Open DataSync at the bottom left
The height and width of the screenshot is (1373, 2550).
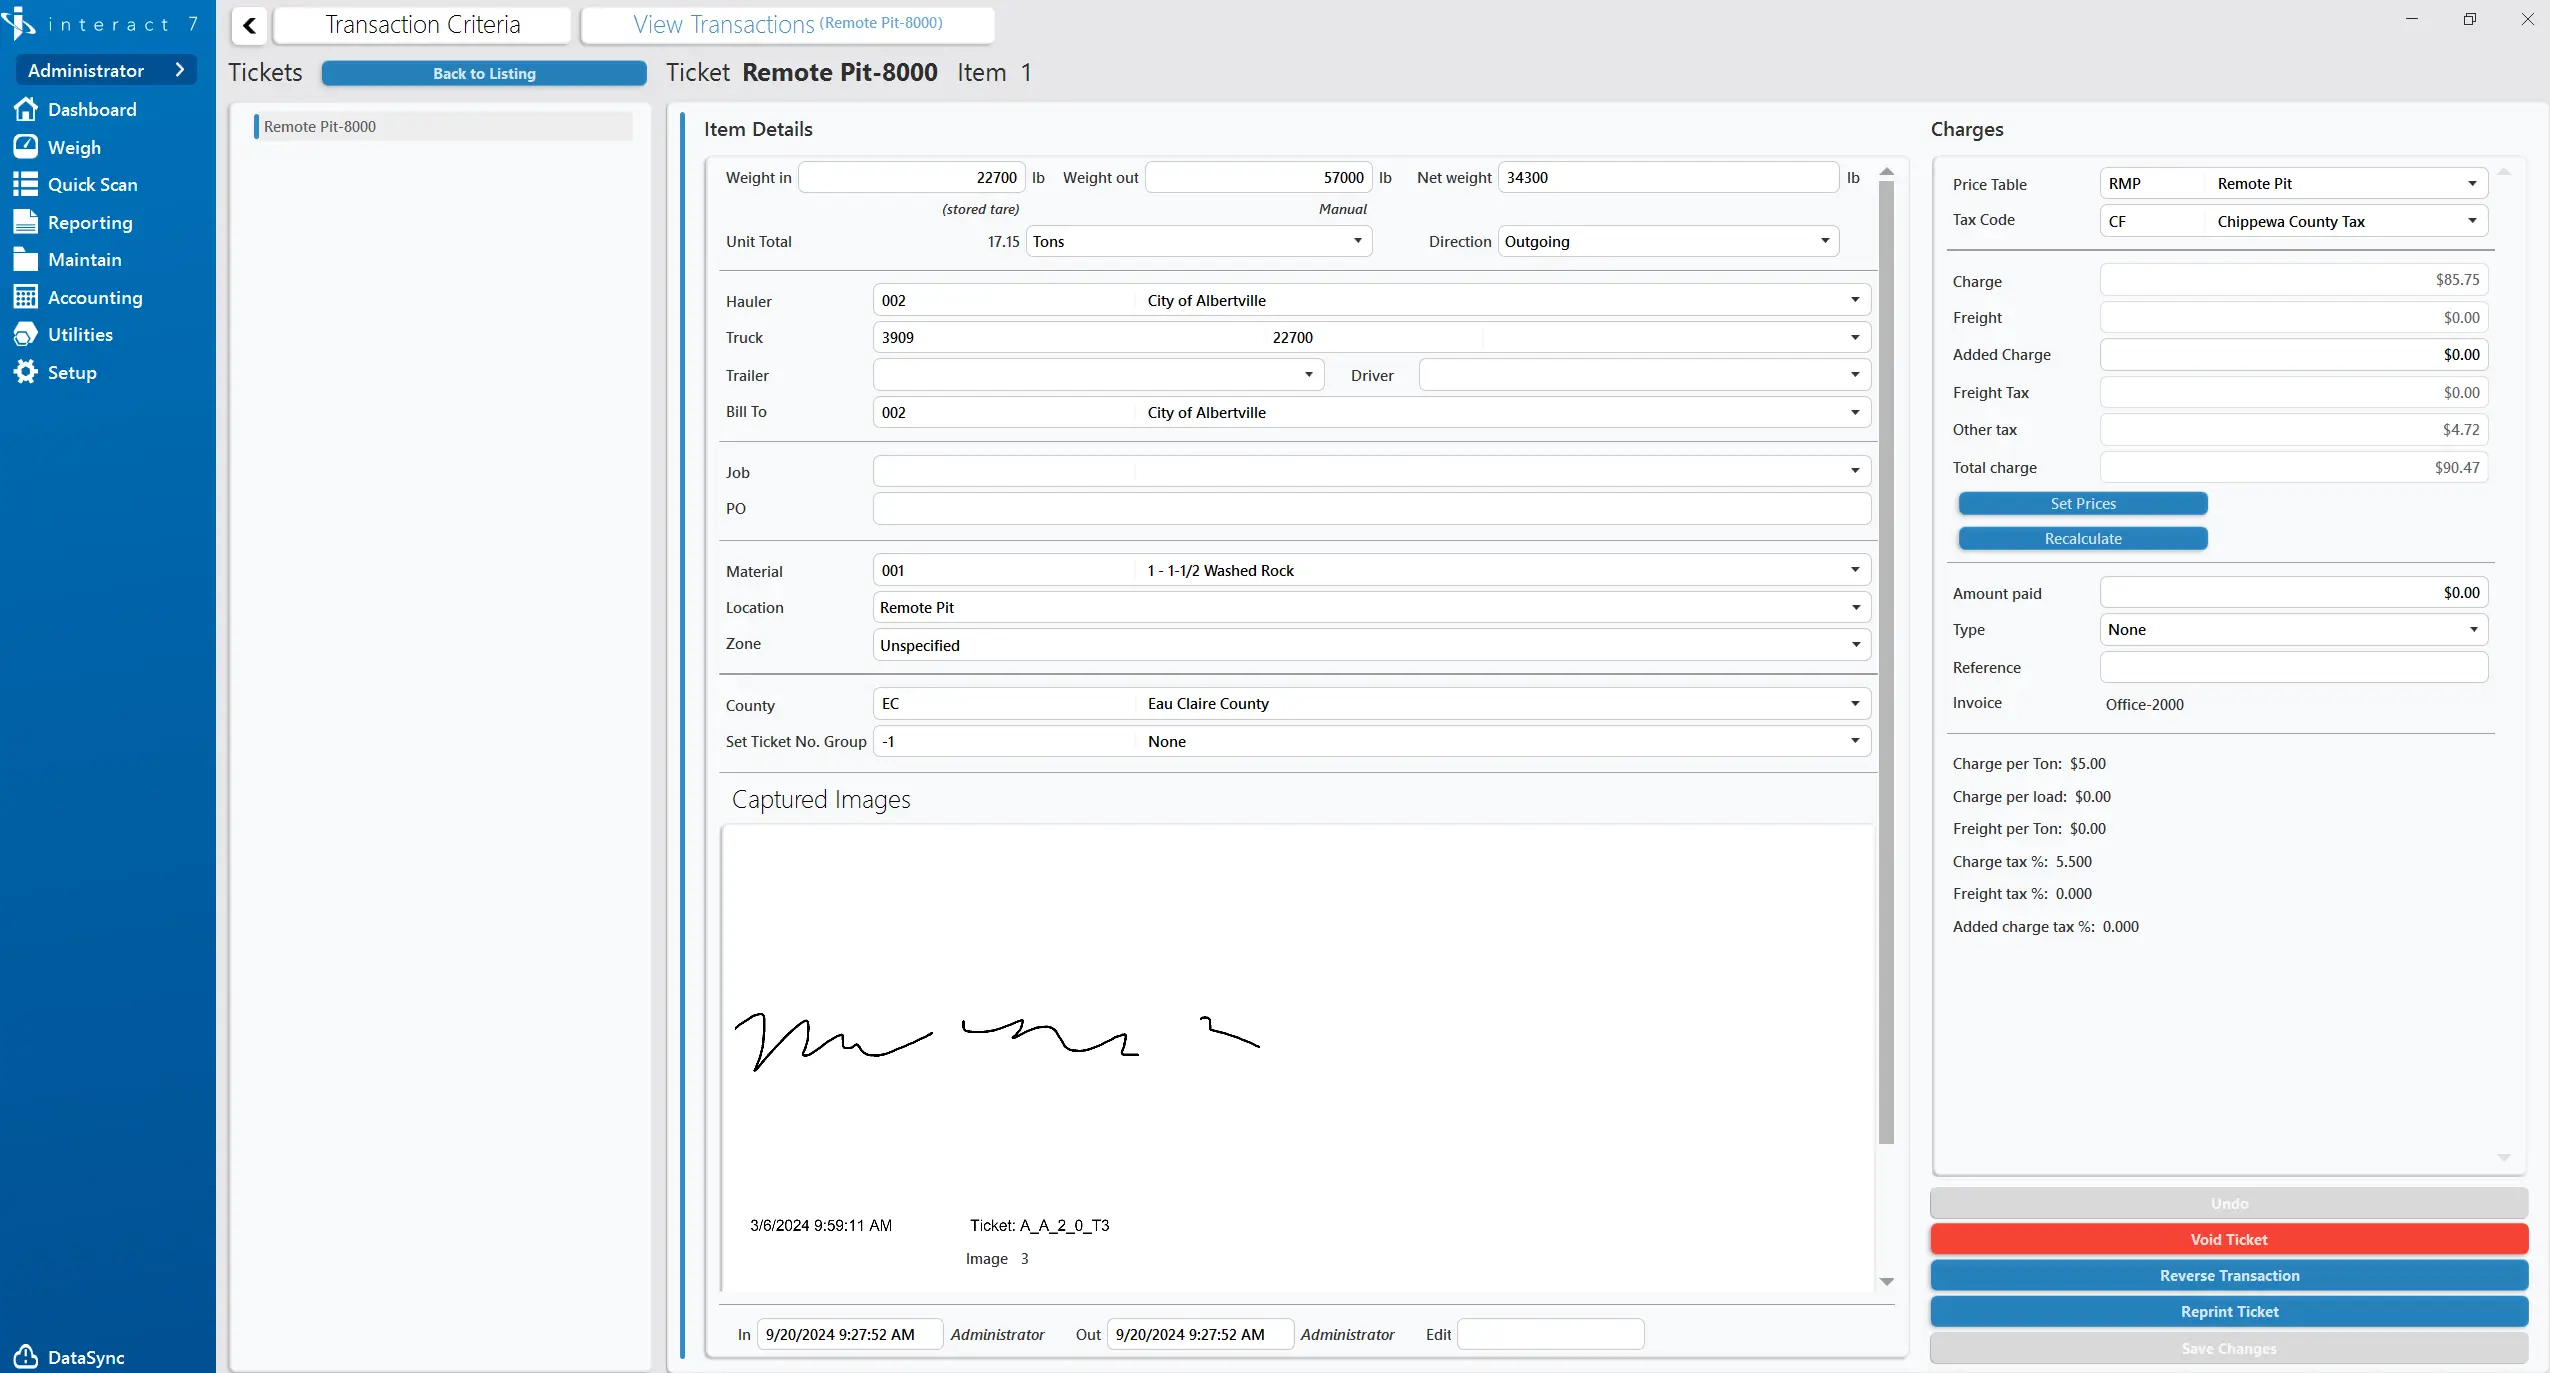coord(85,1357)
